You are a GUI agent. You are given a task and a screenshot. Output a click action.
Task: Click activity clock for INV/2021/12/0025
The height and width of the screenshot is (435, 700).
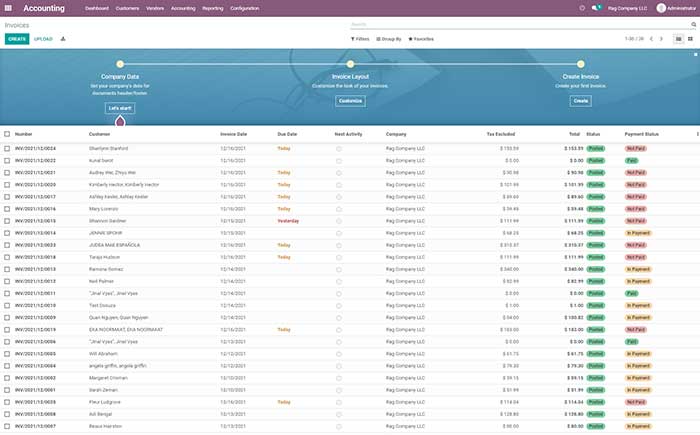pos(339,402)
